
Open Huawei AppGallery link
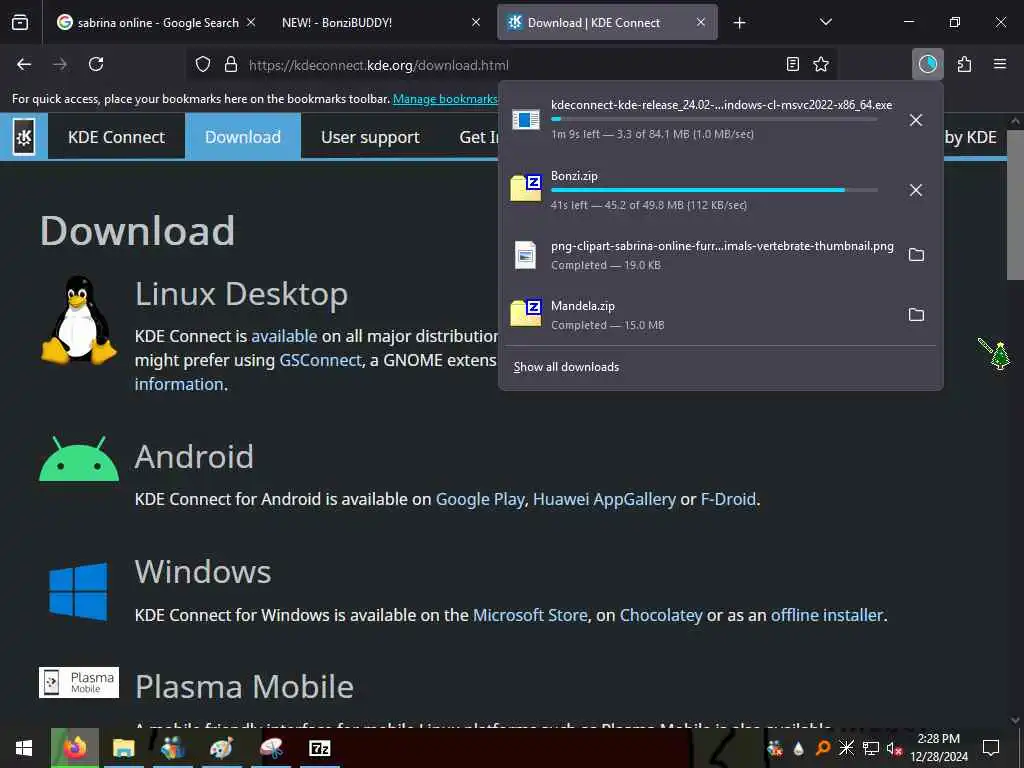pyautogui.click(x=604, y=500)
